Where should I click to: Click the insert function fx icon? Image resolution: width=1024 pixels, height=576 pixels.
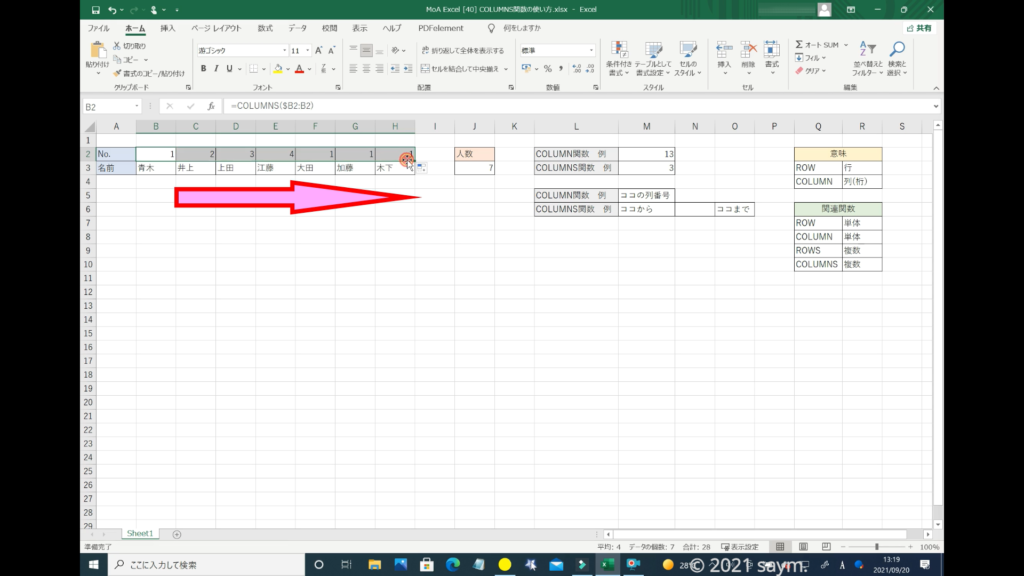(210, 106)
